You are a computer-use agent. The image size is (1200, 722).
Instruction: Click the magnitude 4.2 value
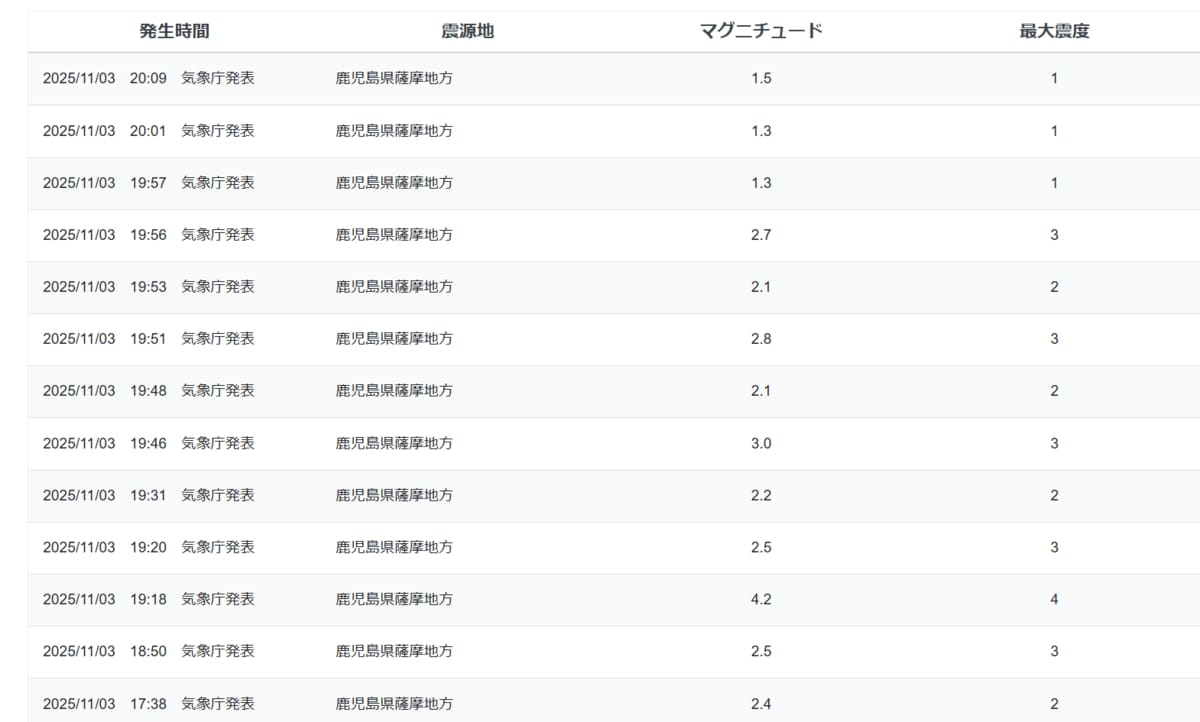coord(761,599)
